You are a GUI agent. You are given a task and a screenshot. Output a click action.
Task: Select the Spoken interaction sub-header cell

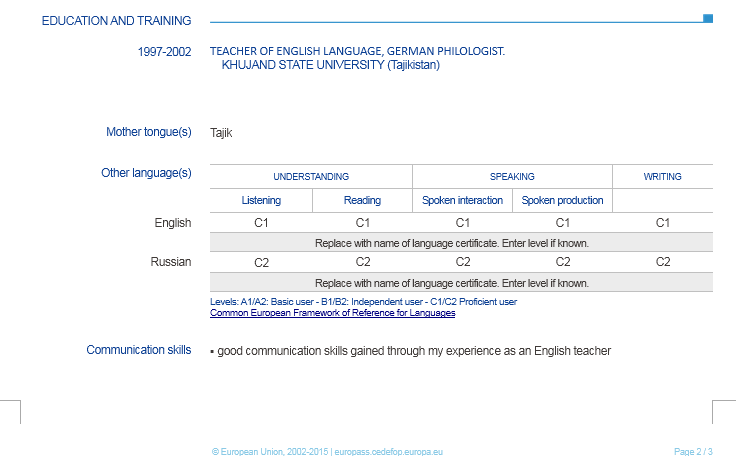click(462, 200)
